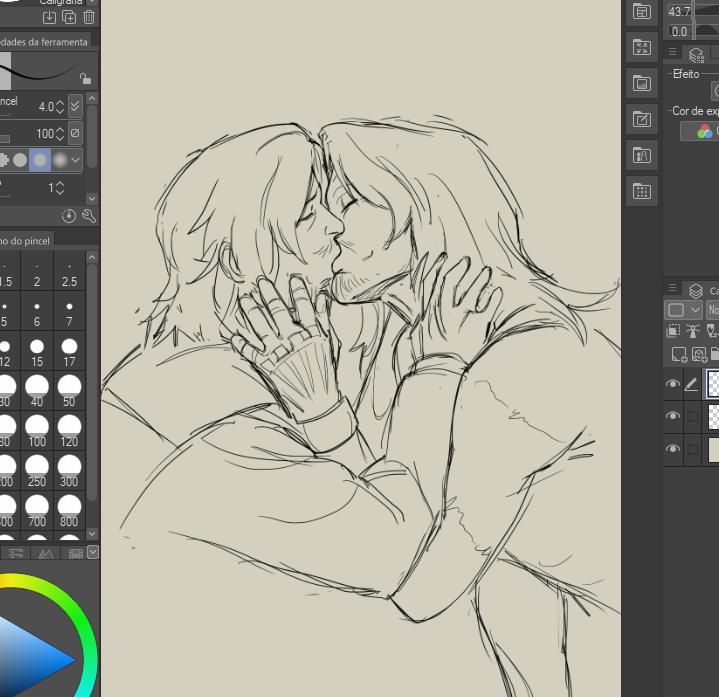Viewport: 719px width, 697px height.
Task: Open the color slider panel tab
Action: (16, 553)
